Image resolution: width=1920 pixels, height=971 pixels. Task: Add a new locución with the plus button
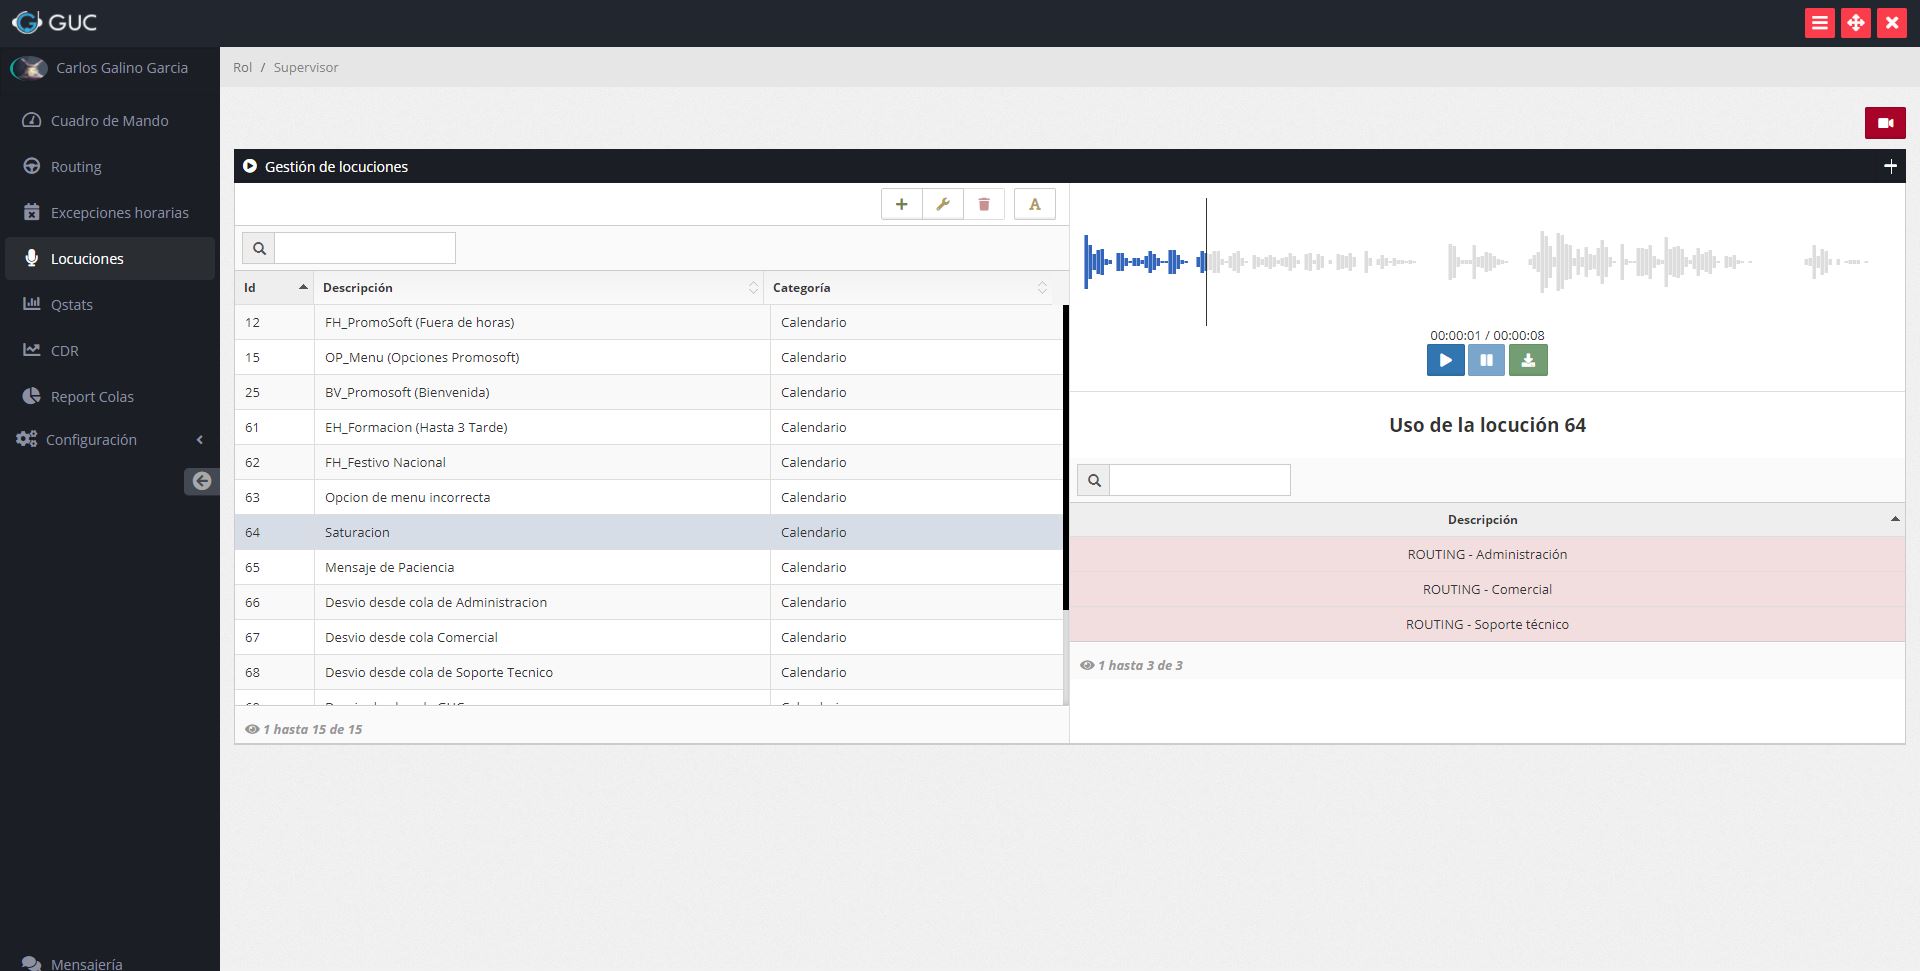point(901,204)
